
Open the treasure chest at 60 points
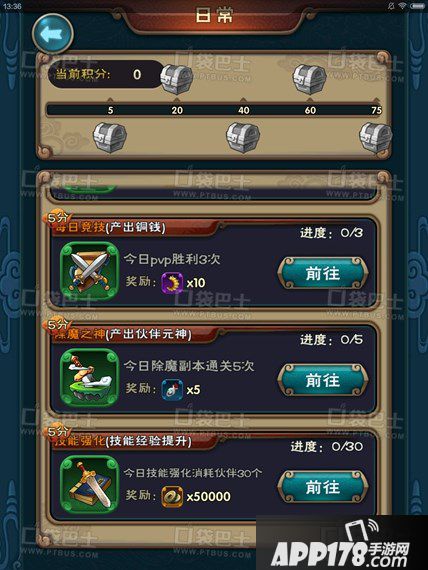pos(310,79)
